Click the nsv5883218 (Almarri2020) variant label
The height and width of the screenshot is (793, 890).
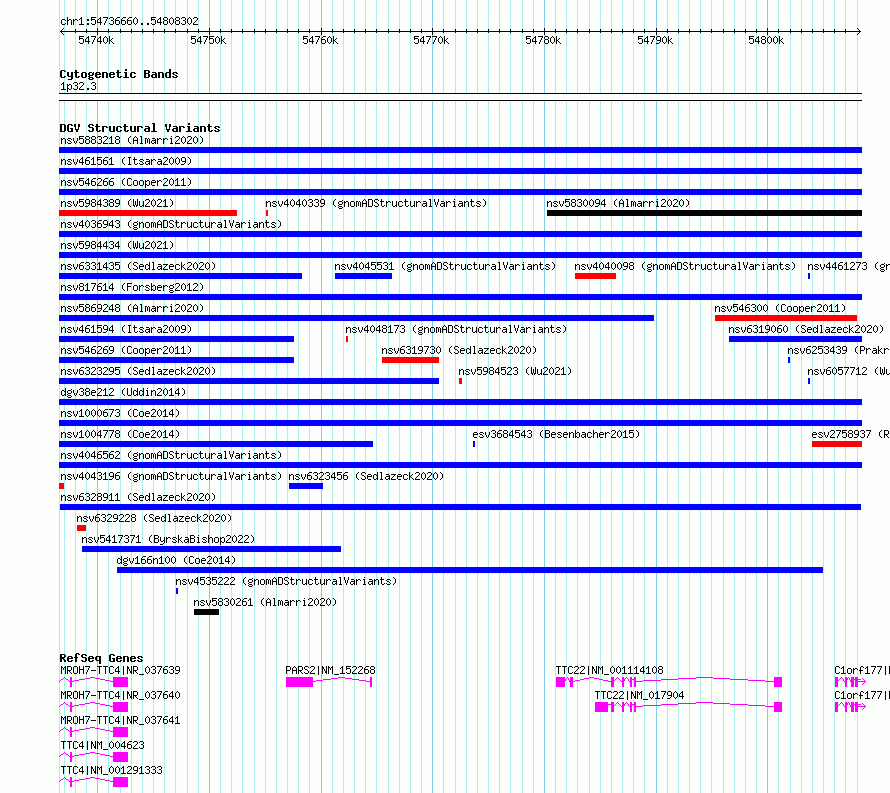(132, 140)
